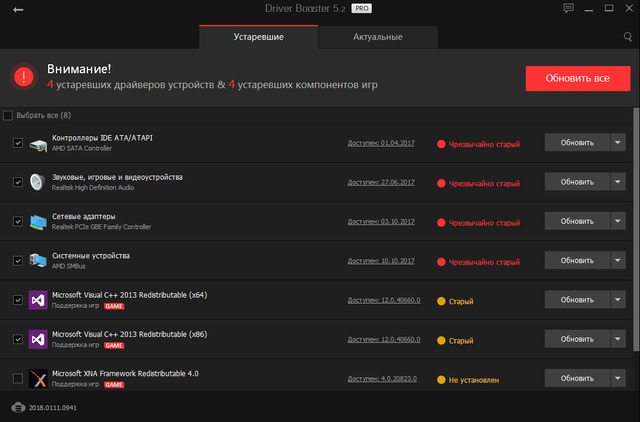Image resolution: width=640 pixels, height=422 pixels.
Task: Expand update options for Visual C++ x86
Action: [x=618, y=339]
